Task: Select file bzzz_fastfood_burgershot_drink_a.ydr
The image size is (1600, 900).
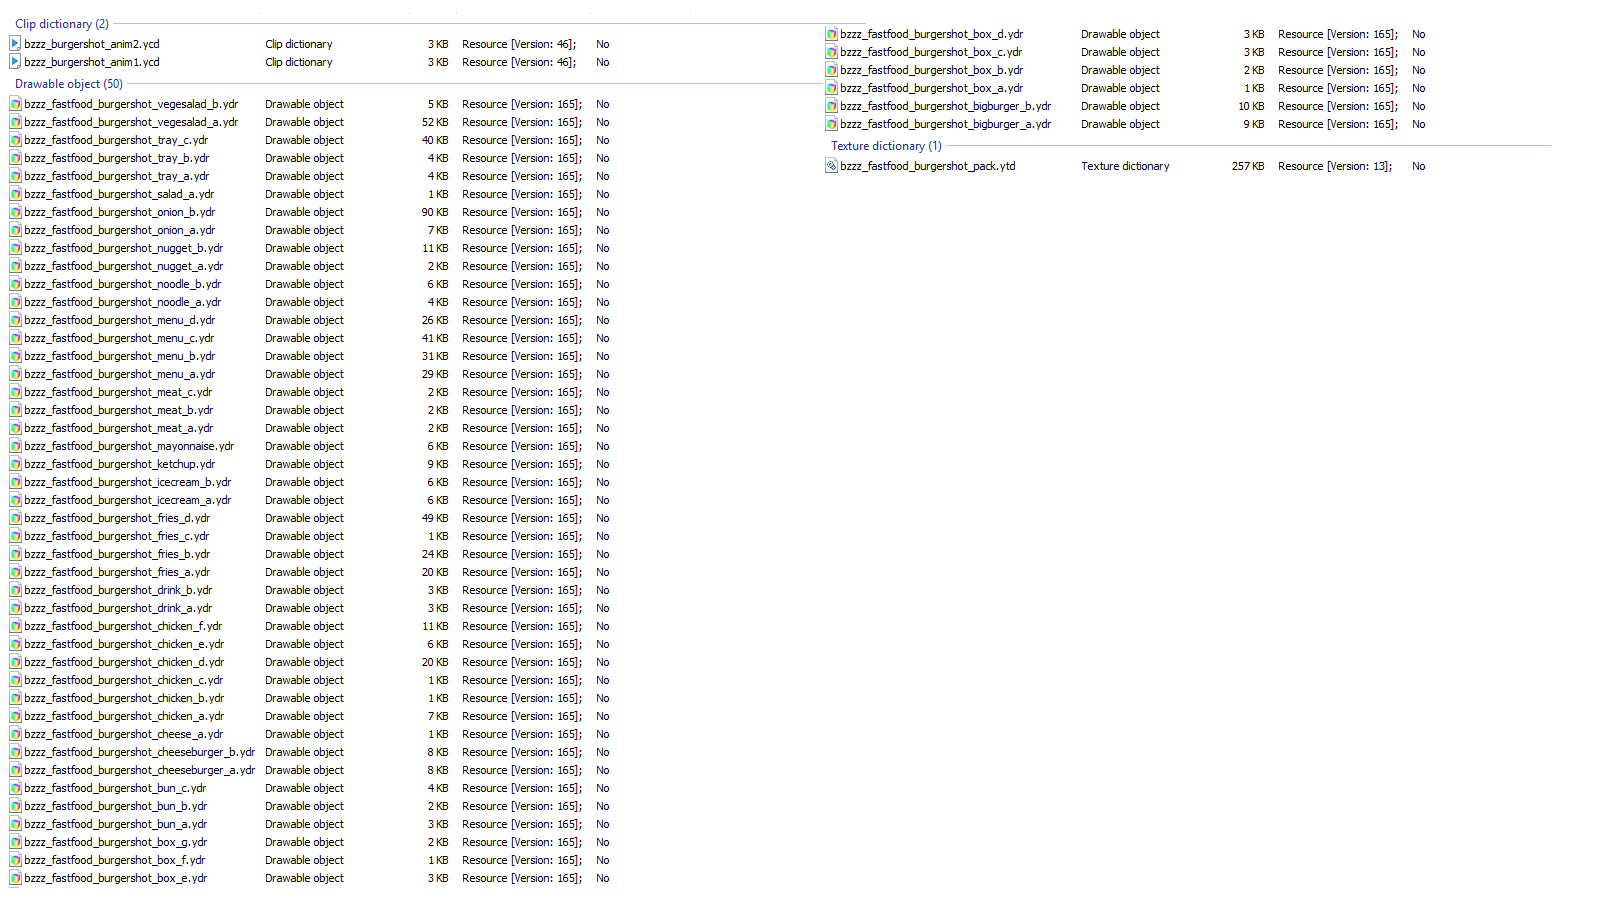Action: click(118, 608)
